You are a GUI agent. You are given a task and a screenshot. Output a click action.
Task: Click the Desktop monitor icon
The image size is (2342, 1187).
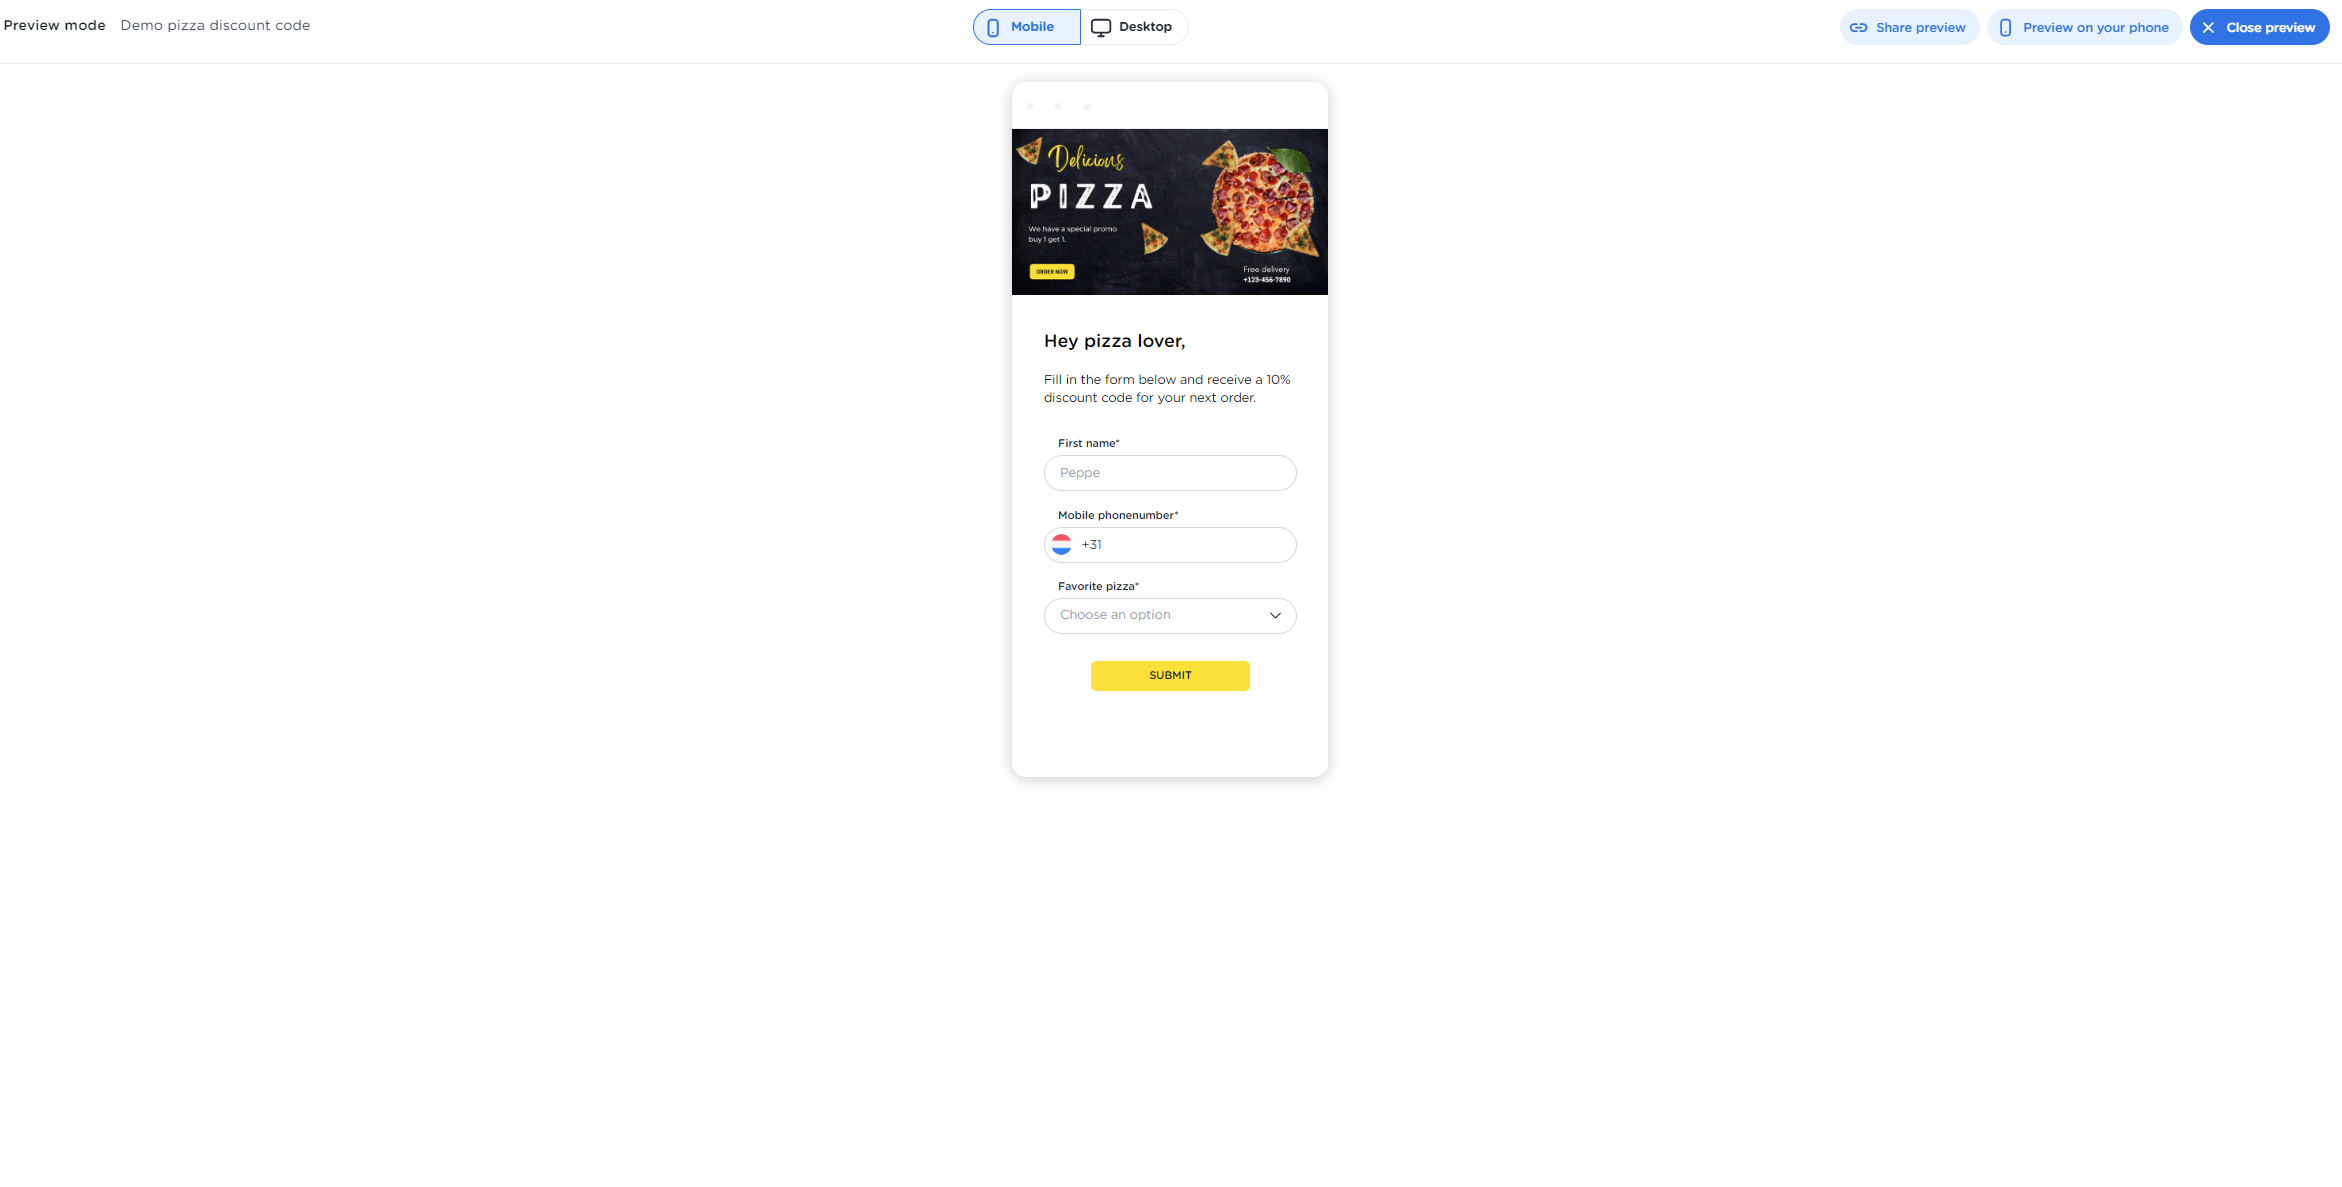1102,27
